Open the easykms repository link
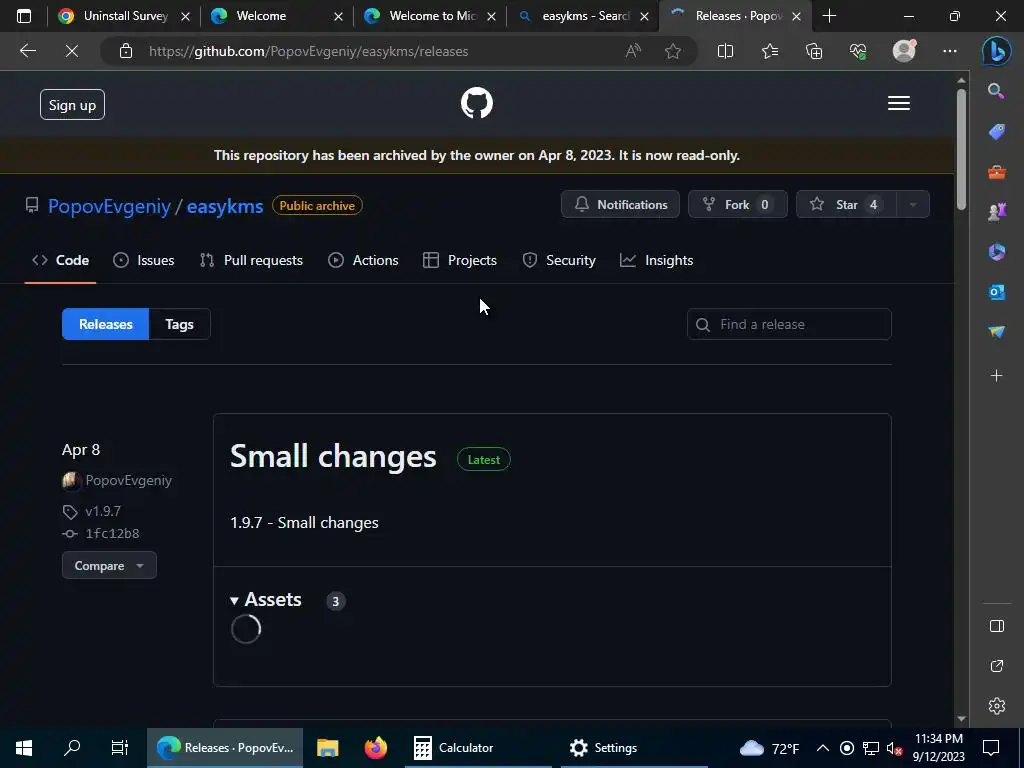This screenshot has height=768, width=1024. pos(225,206)
